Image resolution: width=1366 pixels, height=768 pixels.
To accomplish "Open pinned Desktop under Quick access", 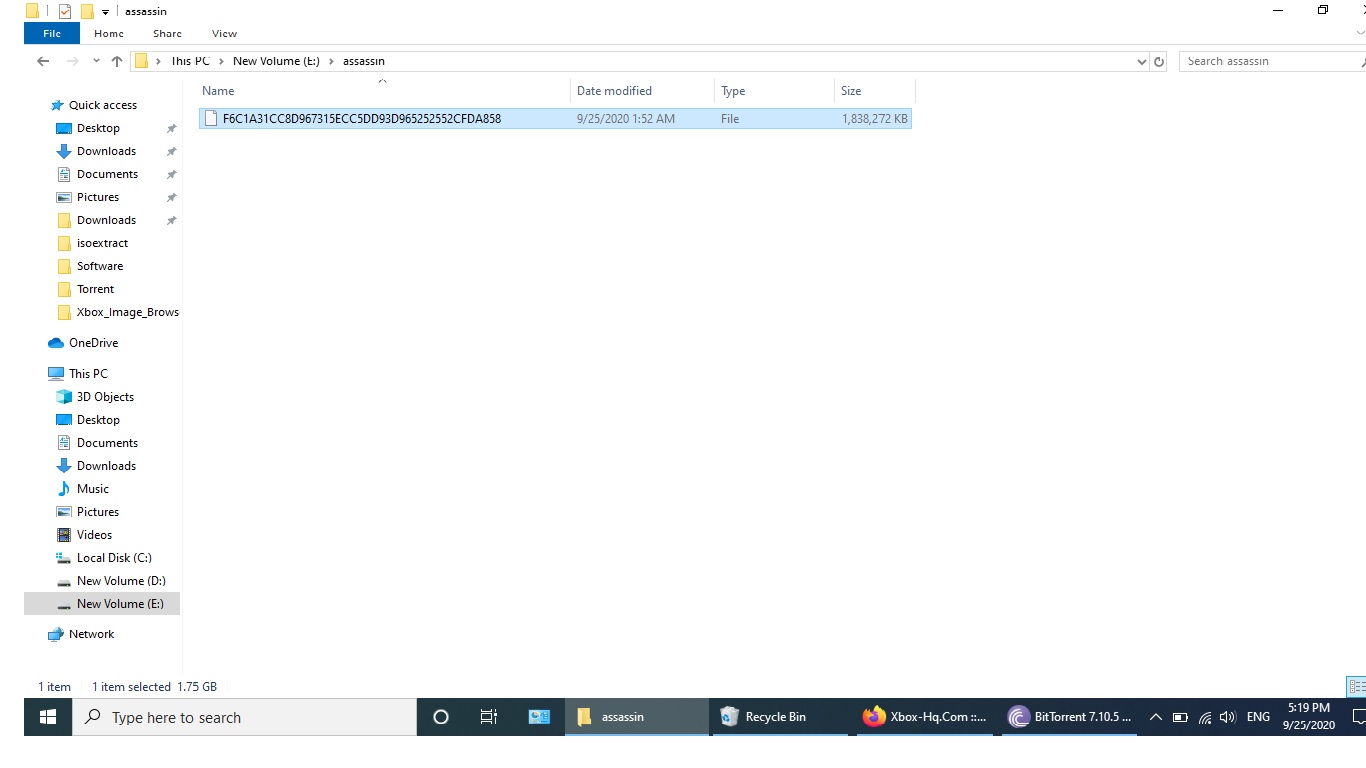I will pyautogui.click(x=98, y=128).
